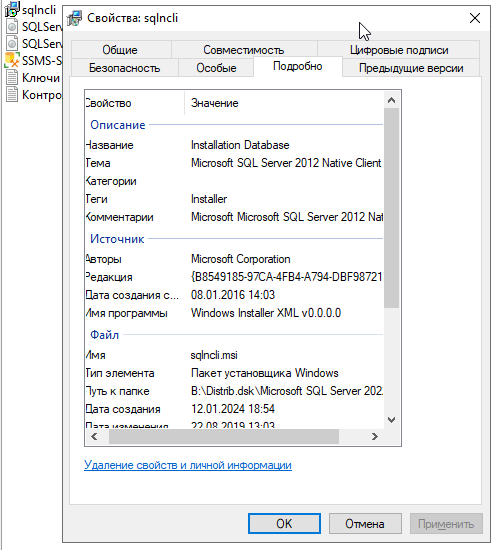Select the '12.01.2024 18:54' creation date
The width and height of the screenshot is (494, 550).
point(233,409)
